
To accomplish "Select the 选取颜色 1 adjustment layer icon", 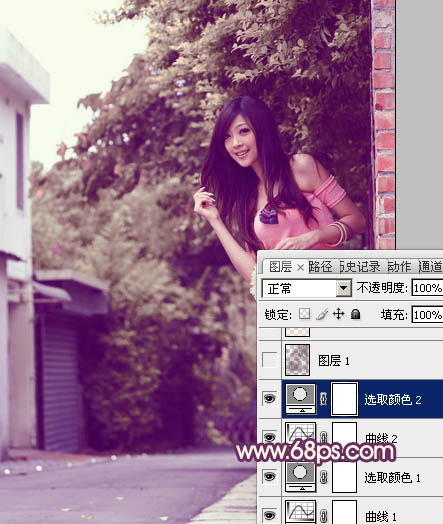I will click(301, 477).
